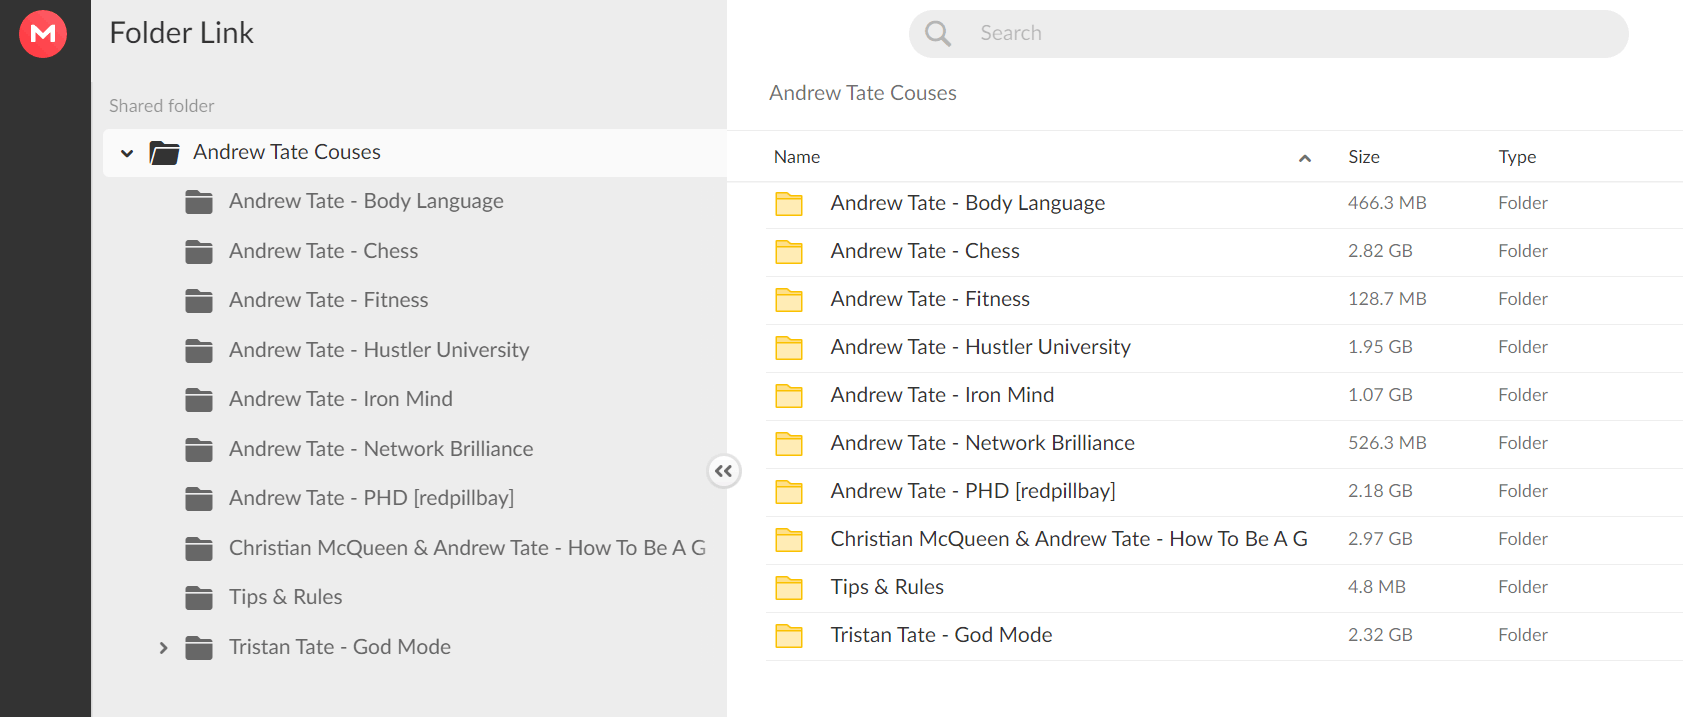This screenshot has width=1683, height=717.
Task: Sort by Name column header
Action: [x=797, y=157]
